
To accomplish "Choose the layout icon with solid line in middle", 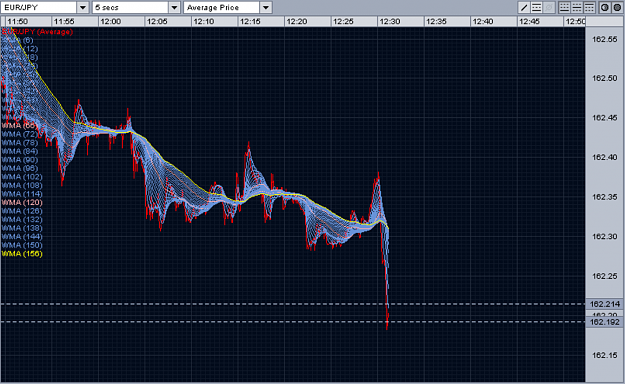I will click(577, 7).
